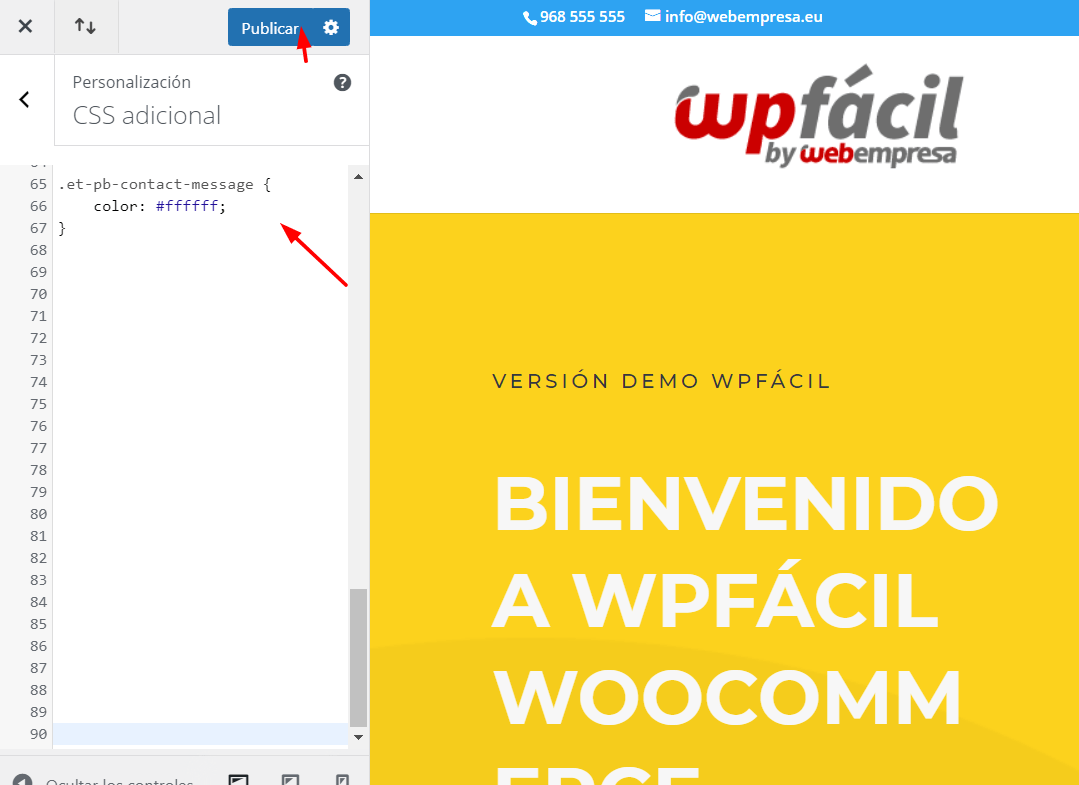This screenshot has height=785, width=1079.
Task: Open publish settings gear icon
Action: click(331, 28)
